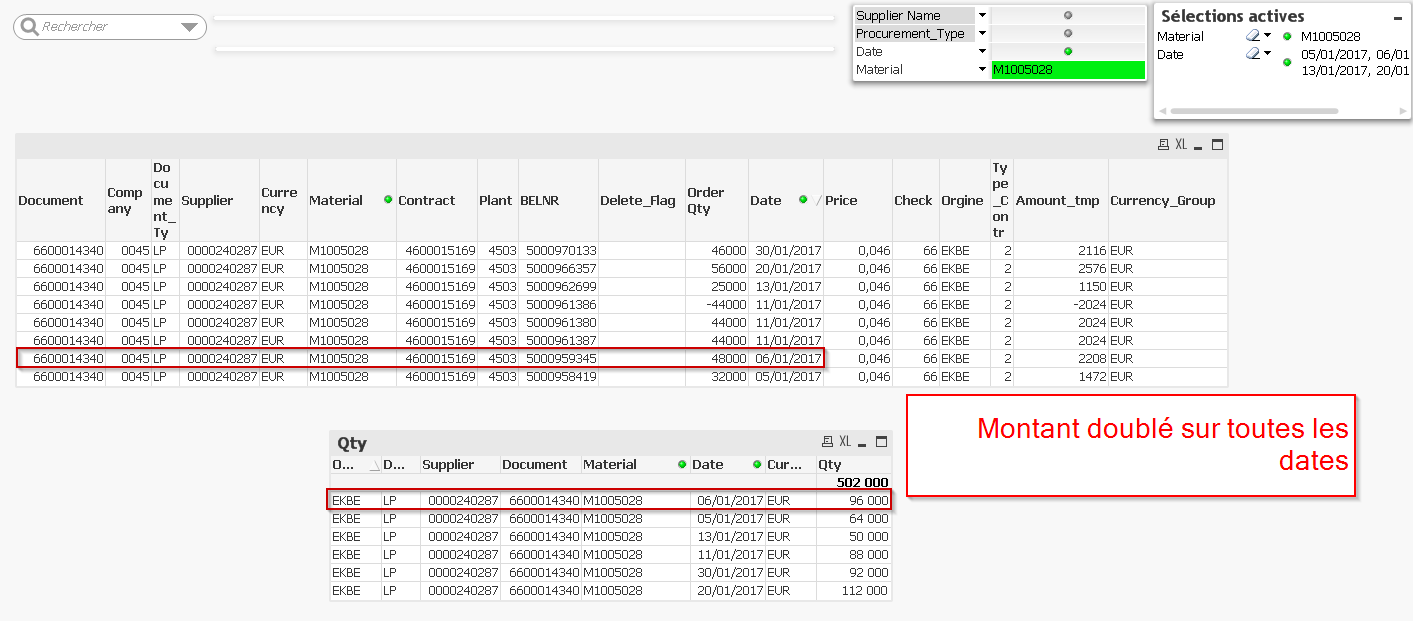The image size is (1413, 621).
Task: Click the Sélections actives panel title
Action: [x=1232, y=16]
